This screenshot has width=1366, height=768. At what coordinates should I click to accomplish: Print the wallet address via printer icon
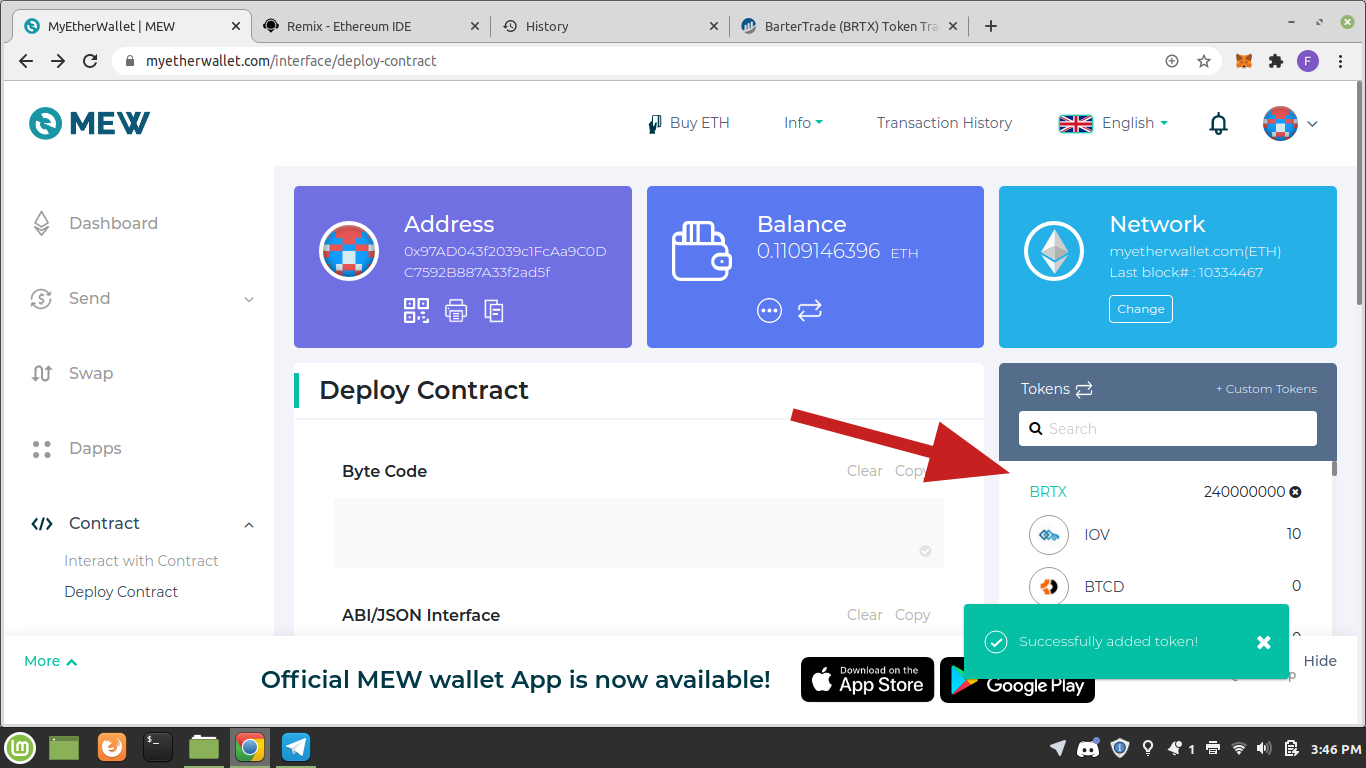[x=456, y=311]
